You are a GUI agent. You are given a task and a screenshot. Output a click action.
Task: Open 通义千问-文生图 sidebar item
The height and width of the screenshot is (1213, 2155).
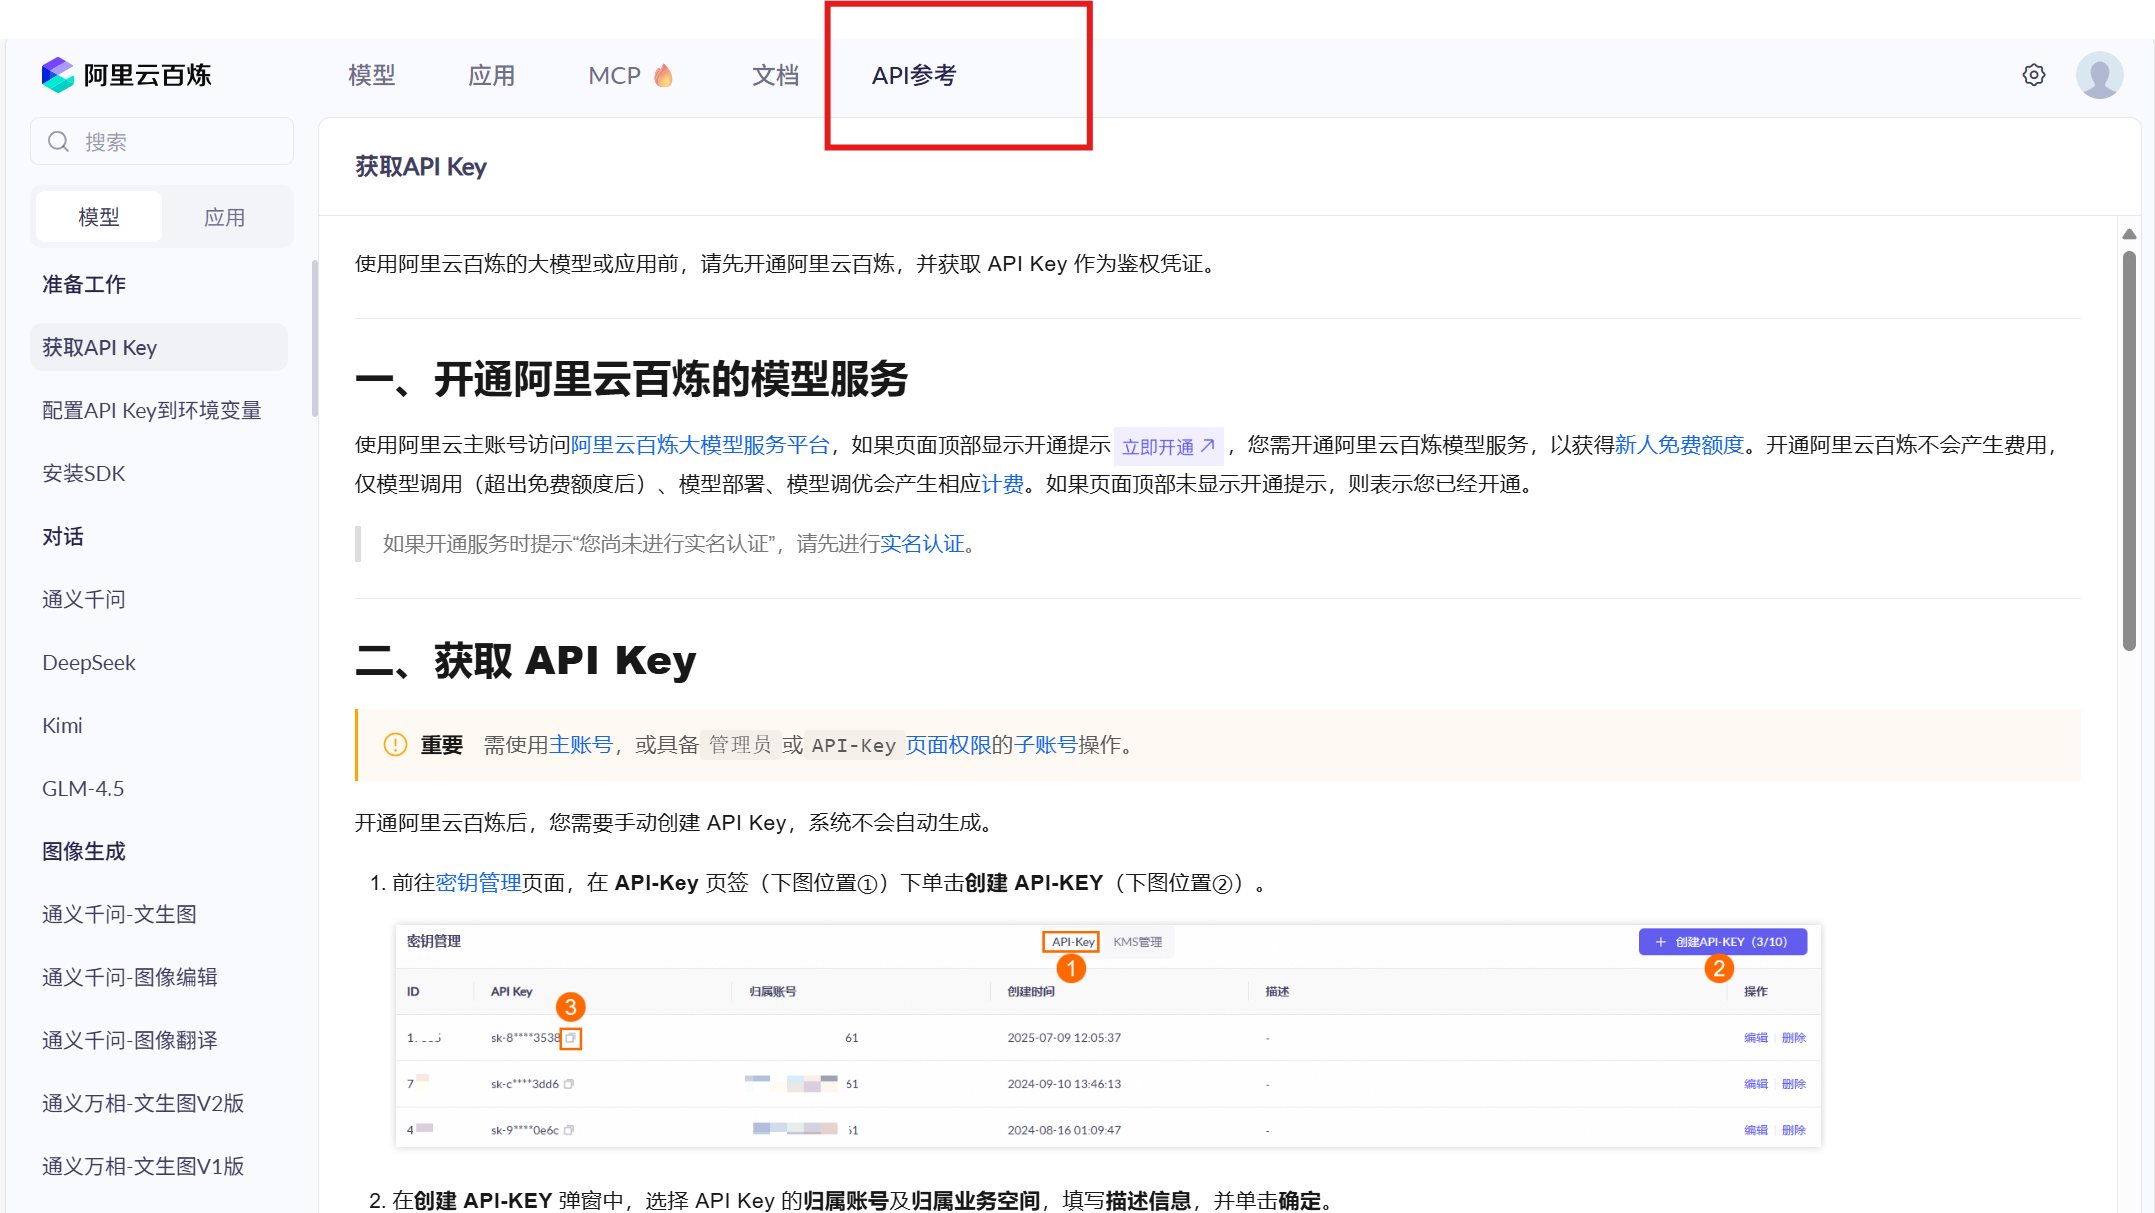(119, 914)
